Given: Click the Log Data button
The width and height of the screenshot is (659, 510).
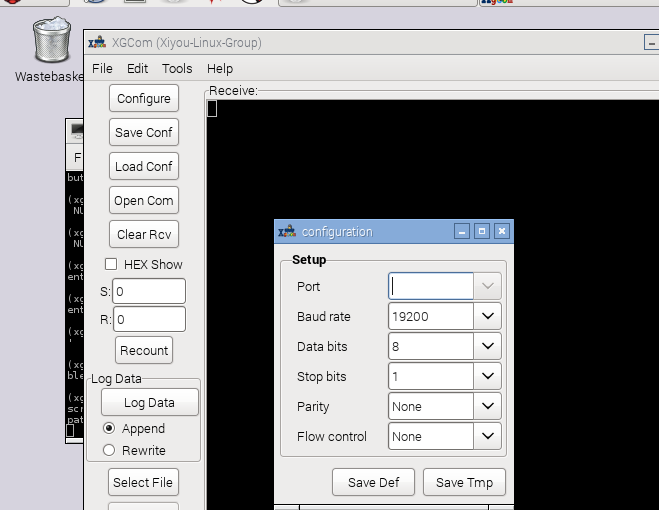Looking at the screenshot, I should tap(149, 402).
